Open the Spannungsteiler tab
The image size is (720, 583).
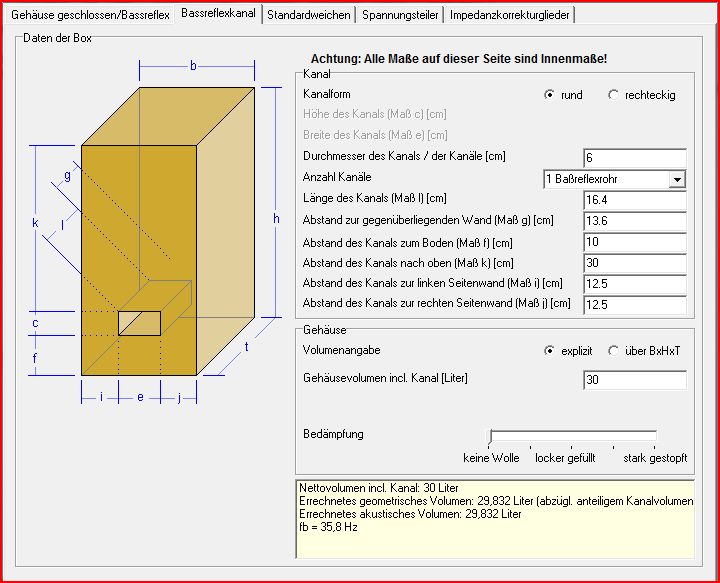tap(400, 15)
